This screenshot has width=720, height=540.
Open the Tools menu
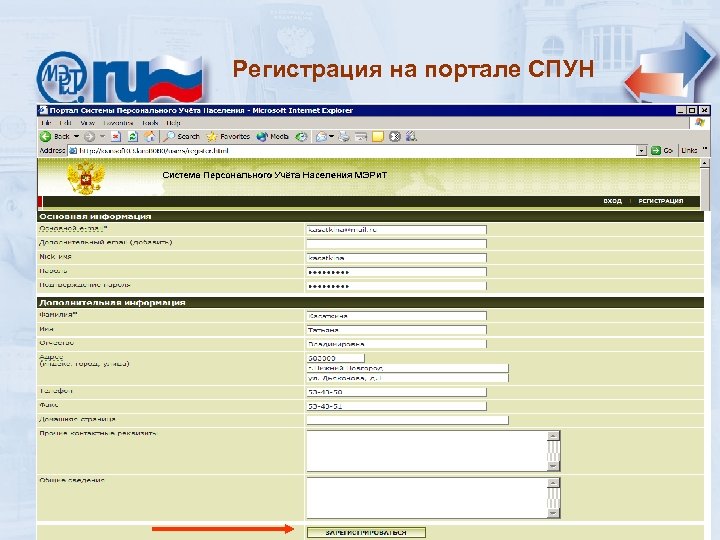[x=150, y=123]
